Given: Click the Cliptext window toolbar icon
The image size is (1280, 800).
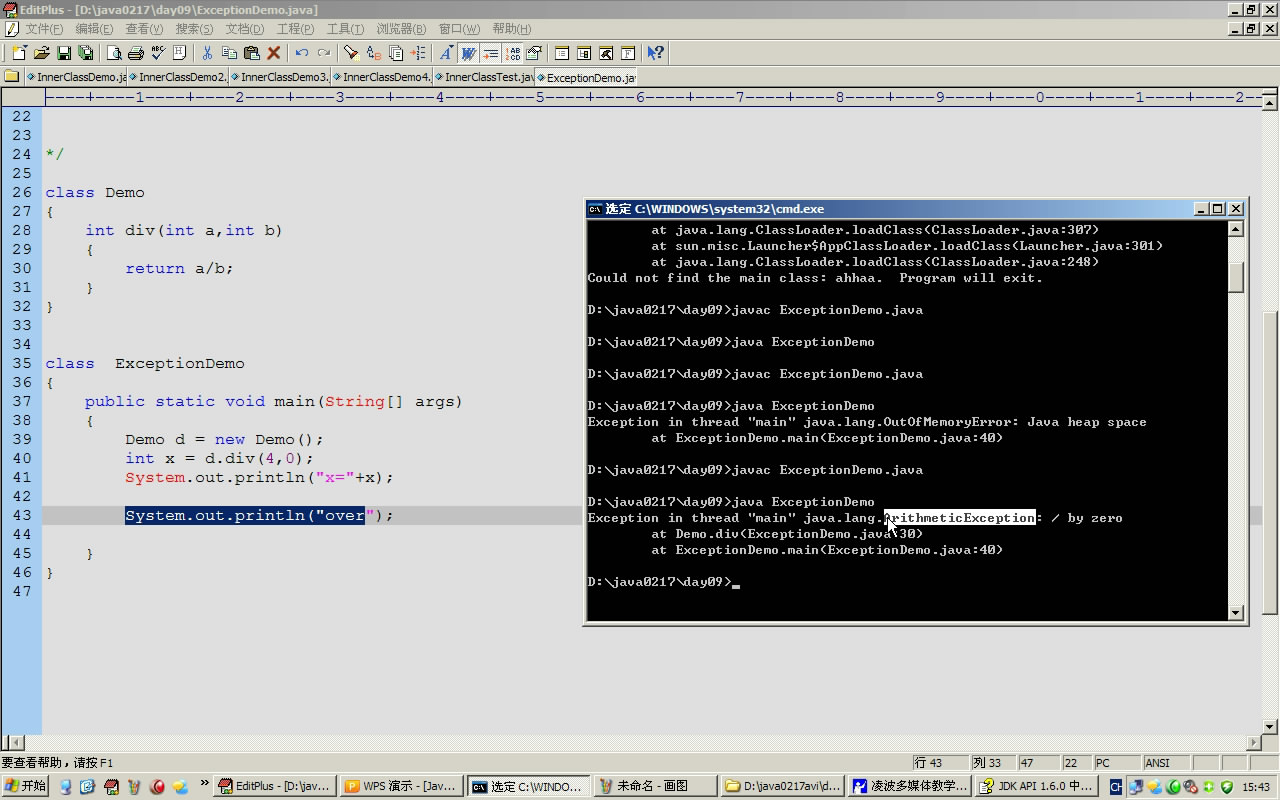Looking at the screenshot, I should pos(584,53).
